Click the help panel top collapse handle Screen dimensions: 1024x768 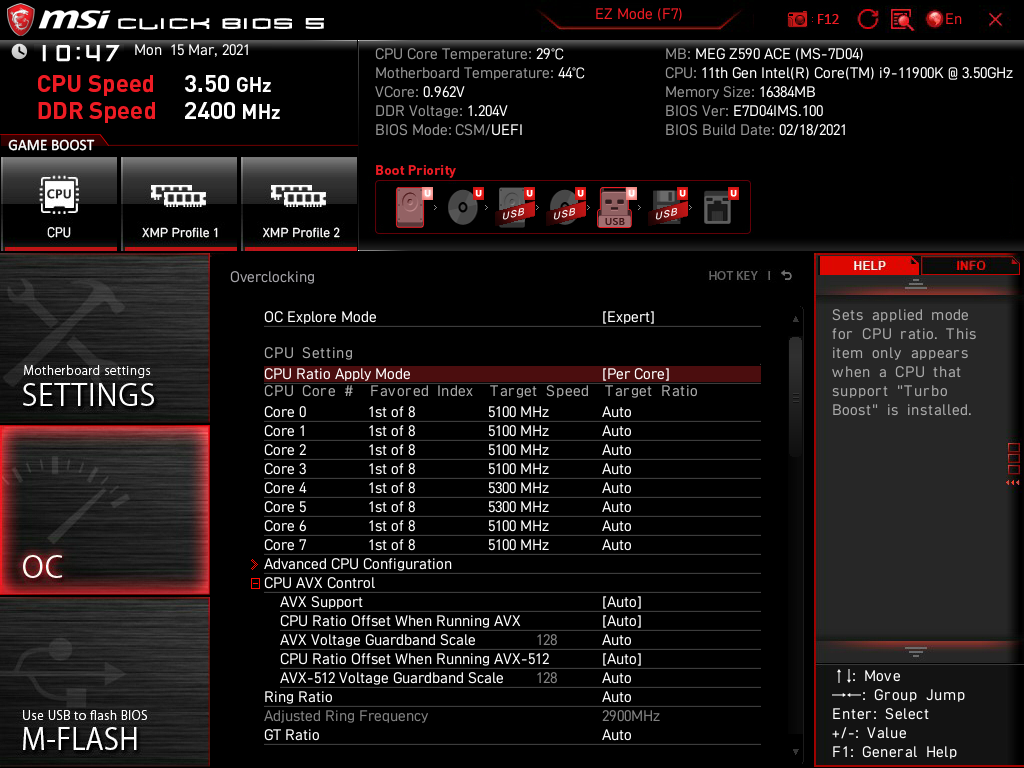tap(916, 283)
